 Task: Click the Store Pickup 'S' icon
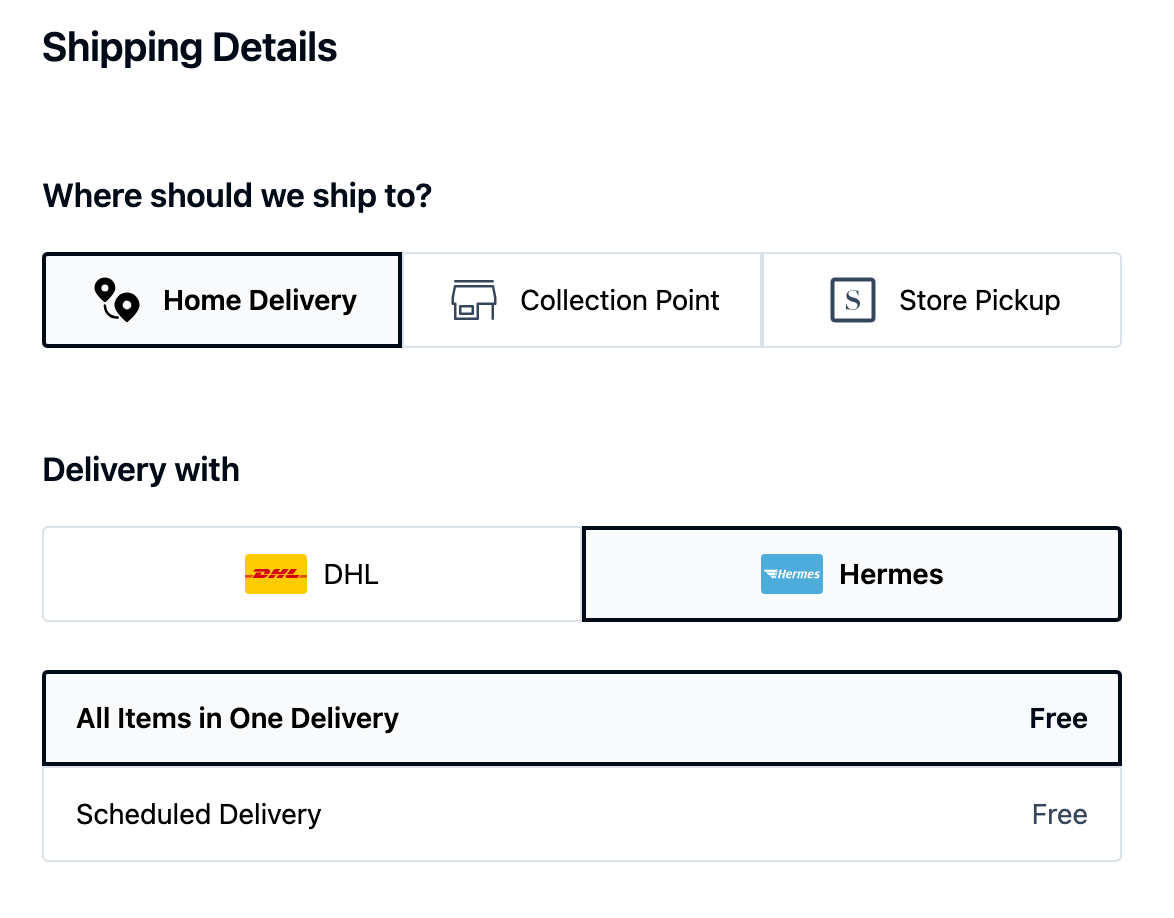tap(852, 300)
